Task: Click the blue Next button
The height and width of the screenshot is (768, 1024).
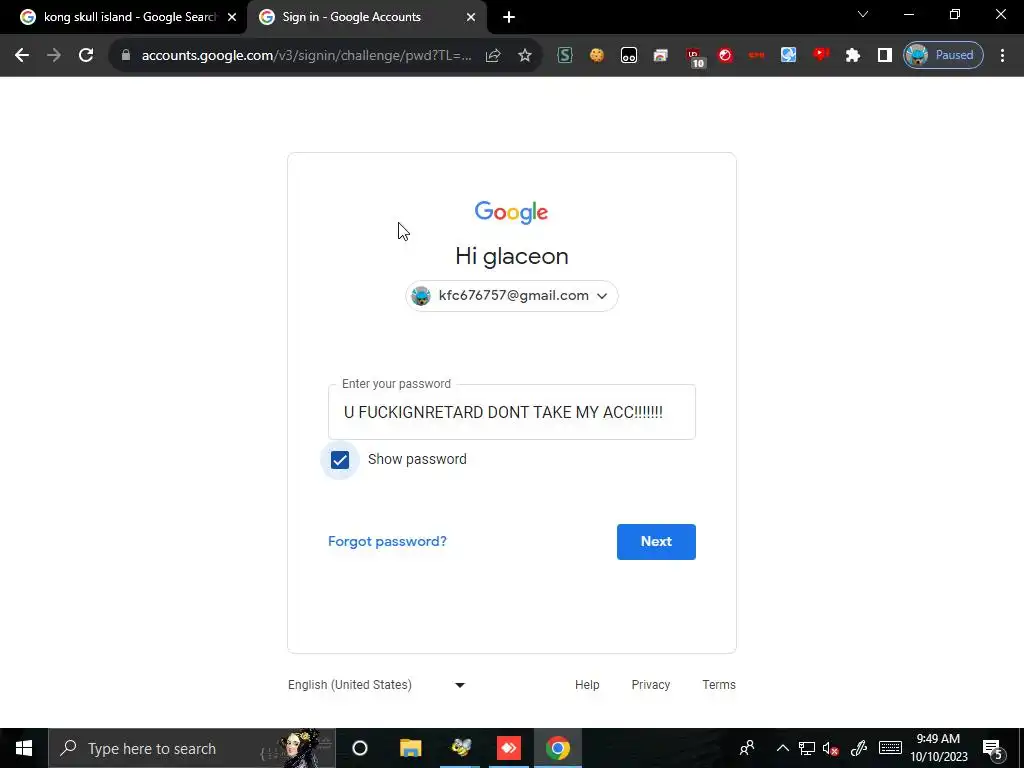Action: (656, 541)
